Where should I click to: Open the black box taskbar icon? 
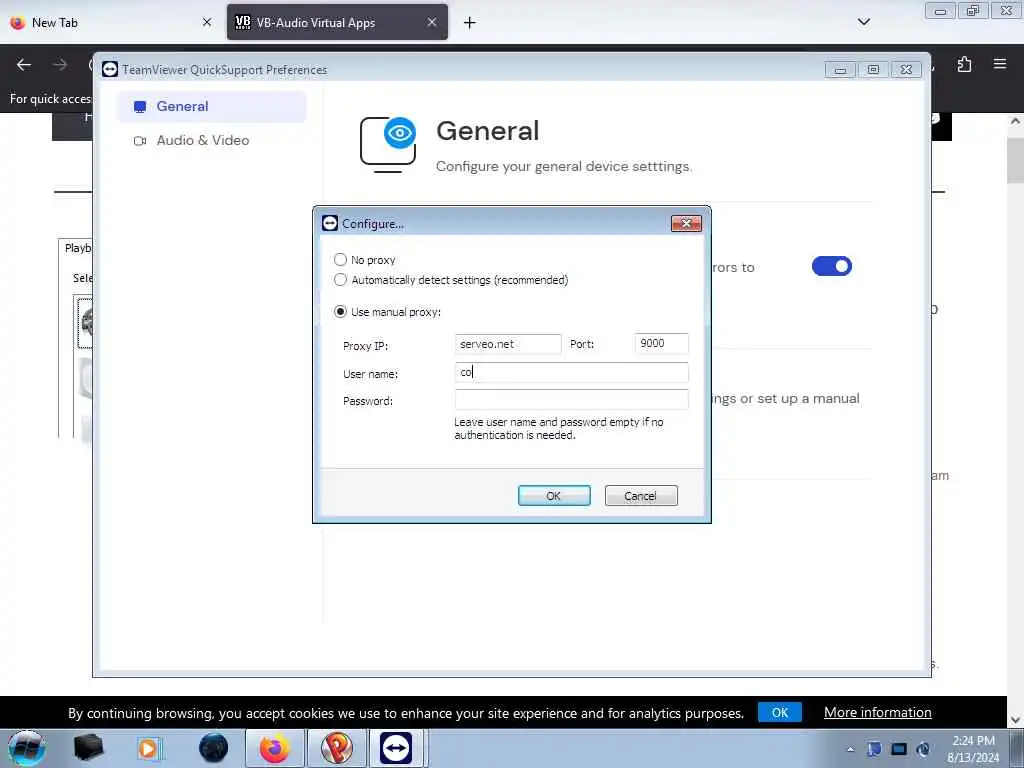88,748
